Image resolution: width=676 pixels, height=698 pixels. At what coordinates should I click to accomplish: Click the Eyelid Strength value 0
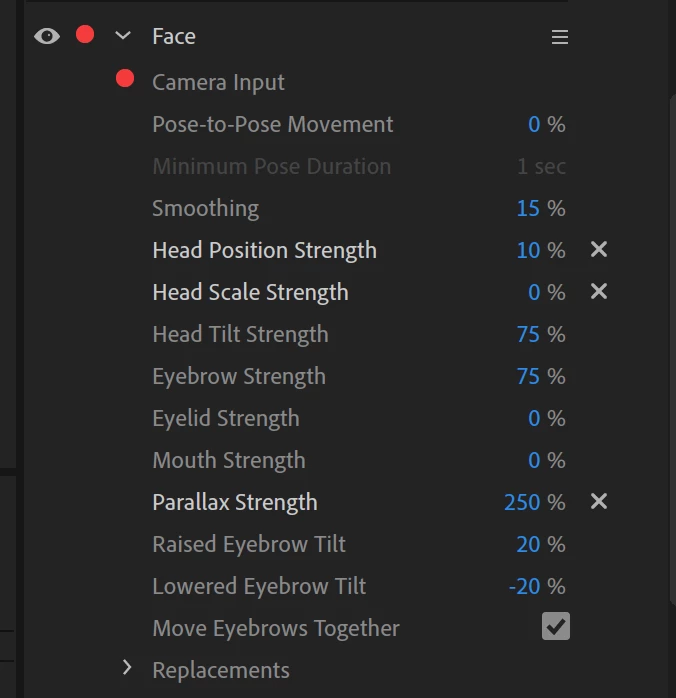click(x=534, y=419)
